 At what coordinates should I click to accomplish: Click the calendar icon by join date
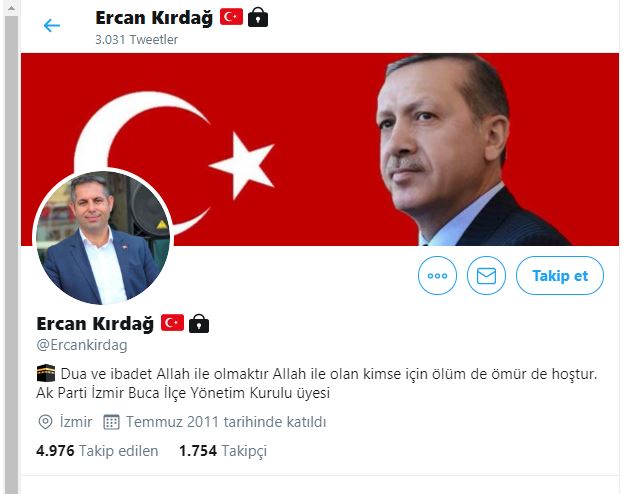(111, 422)
